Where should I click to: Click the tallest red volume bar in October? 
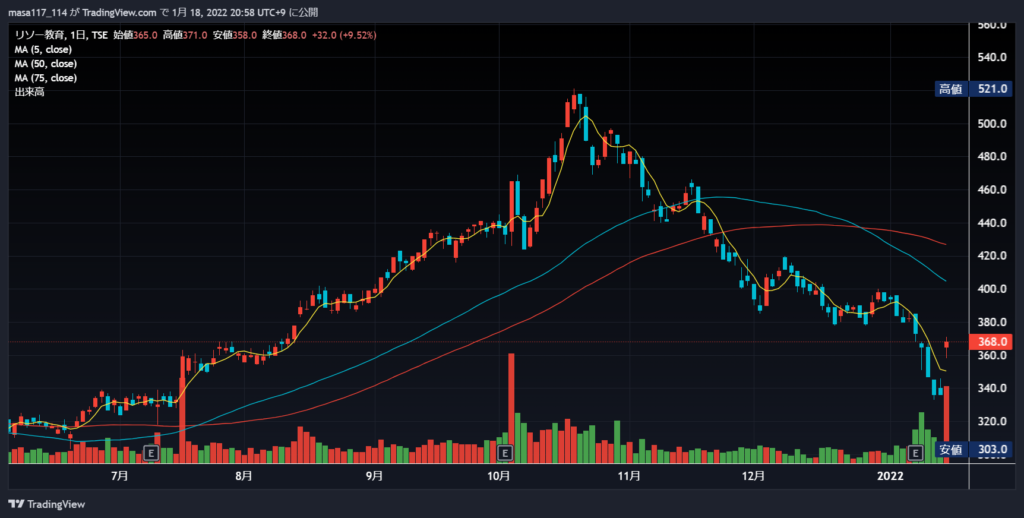pyautogui.click(x=511, y=408)
